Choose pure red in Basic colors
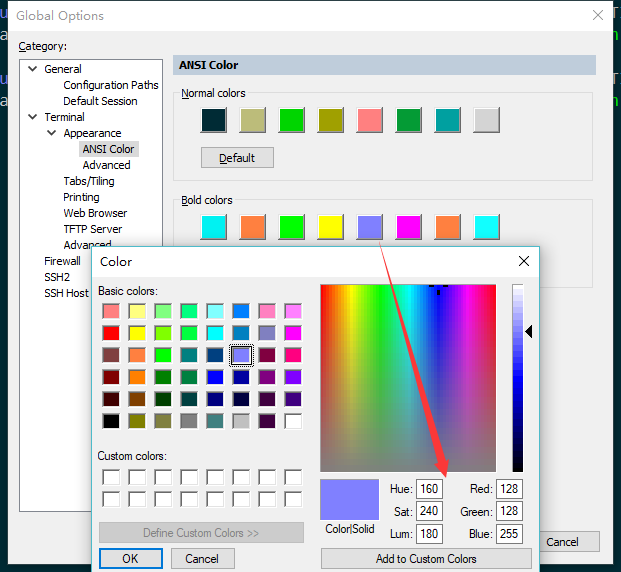 pyautogui.click(x=111, y=333)
